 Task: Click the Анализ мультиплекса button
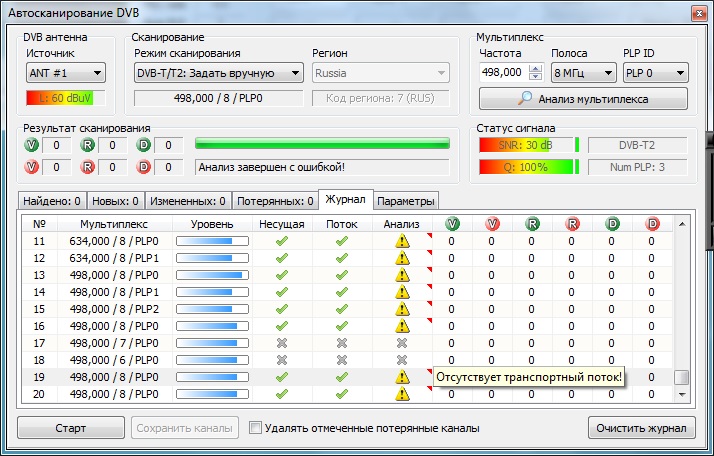(x=584, y=99)
